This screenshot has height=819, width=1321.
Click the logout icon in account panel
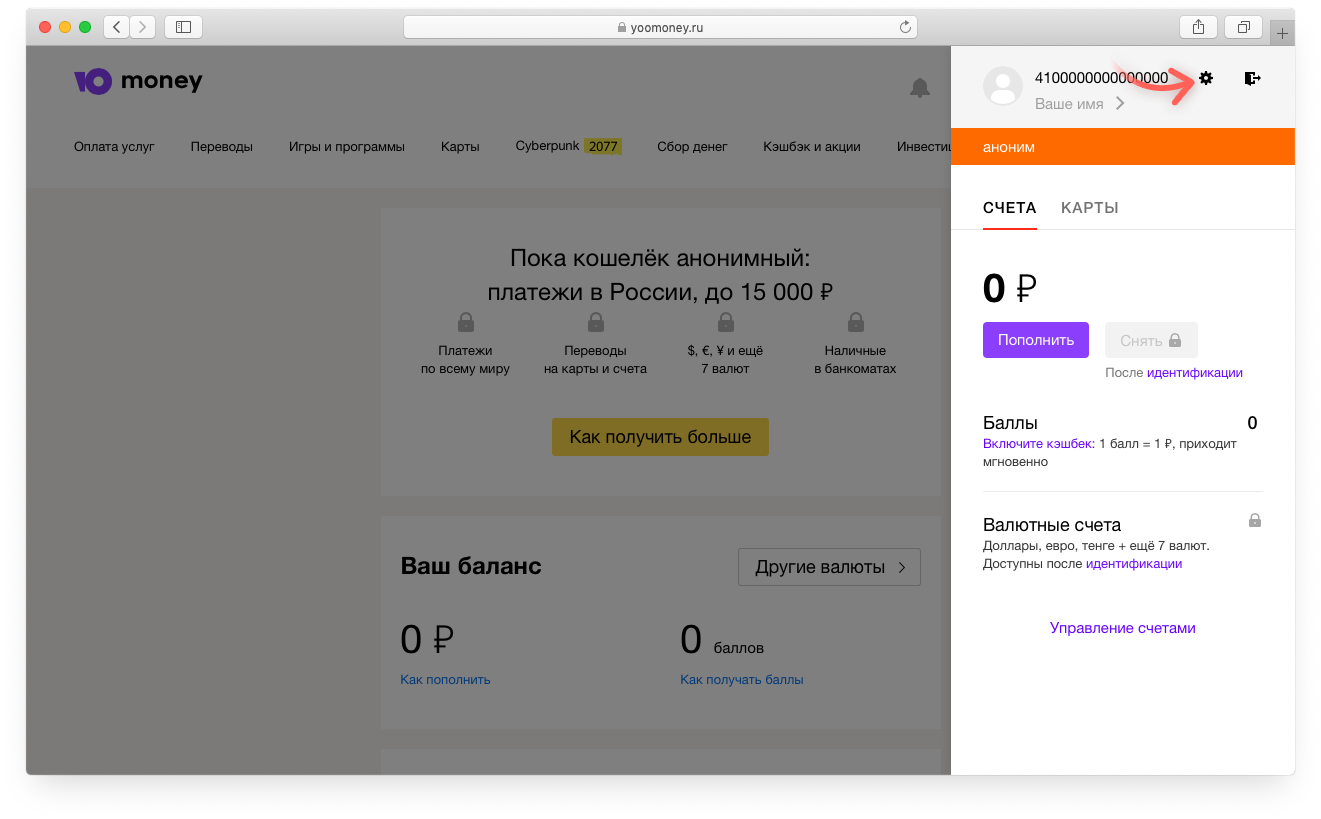click(x=1252, y=78)
